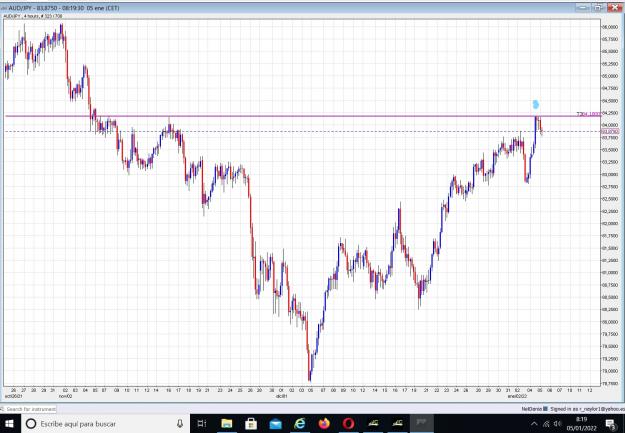Click the 'nov02' month label on date axis
The width and height of the screenshot is (625, 433).
[x=65, y=396]
